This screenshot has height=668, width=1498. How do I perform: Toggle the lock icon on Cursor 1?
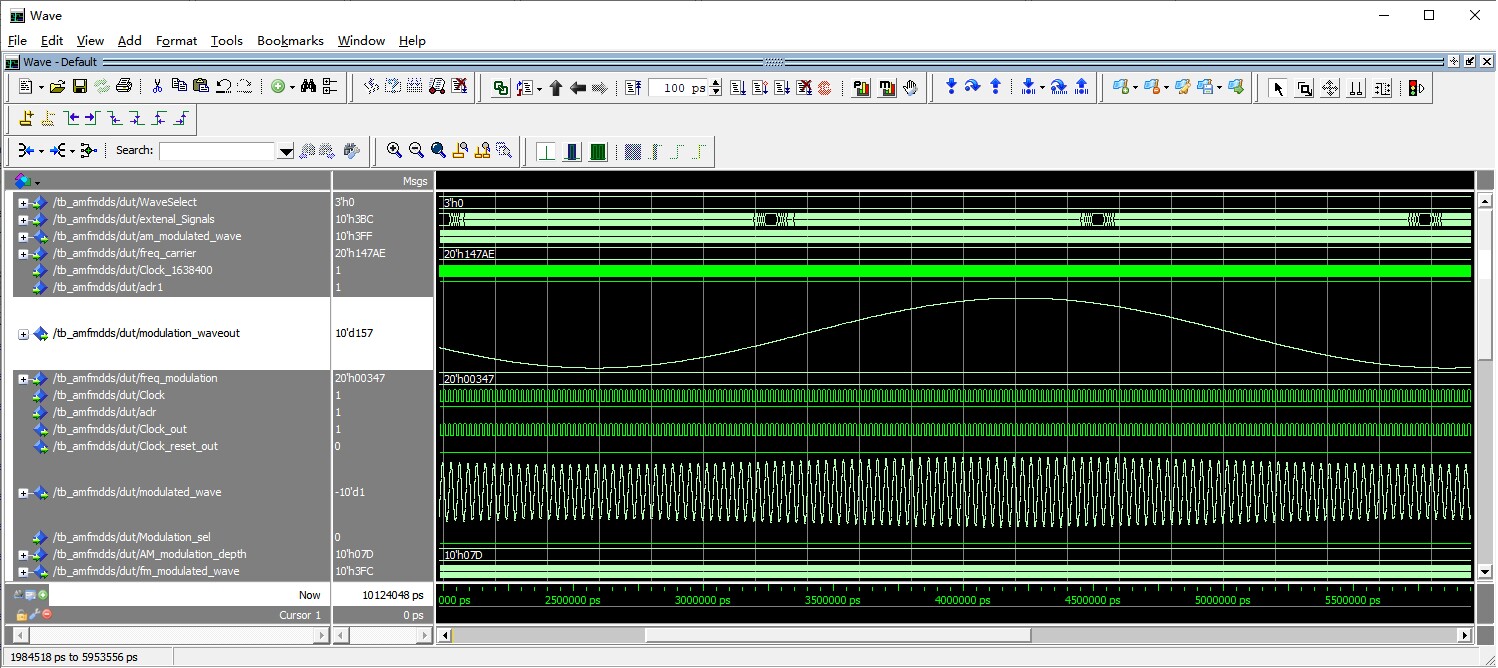[21, 615]
